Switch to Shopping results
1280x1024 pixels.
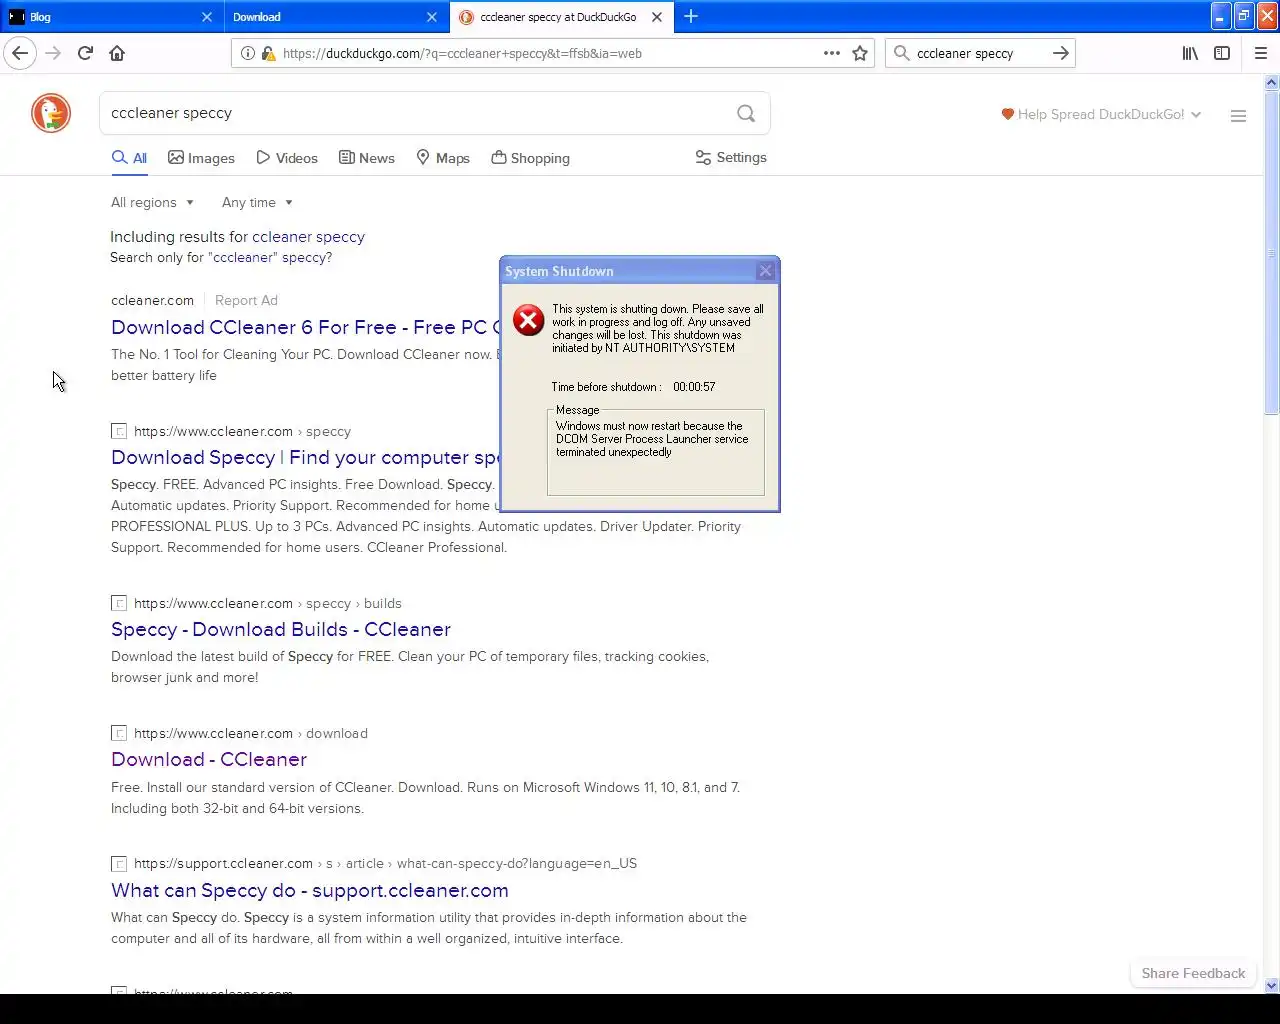click(531, 158)
